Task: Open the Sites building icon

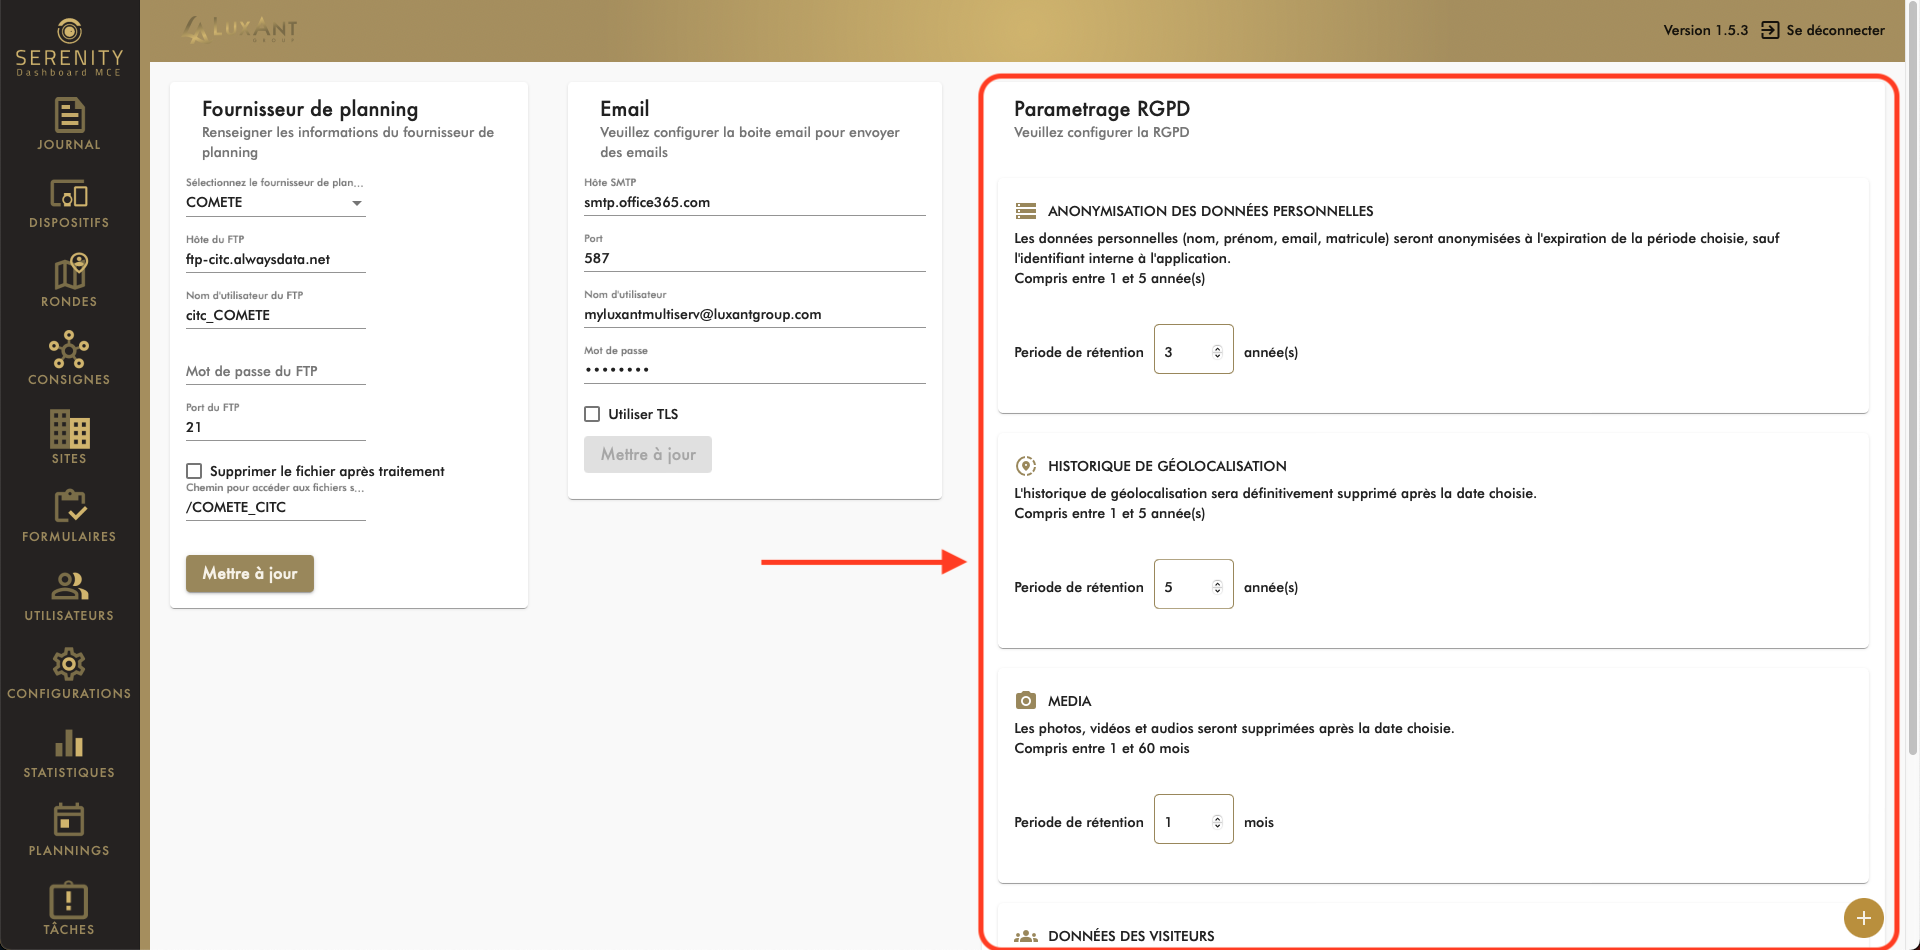Action: pos(69,429)
